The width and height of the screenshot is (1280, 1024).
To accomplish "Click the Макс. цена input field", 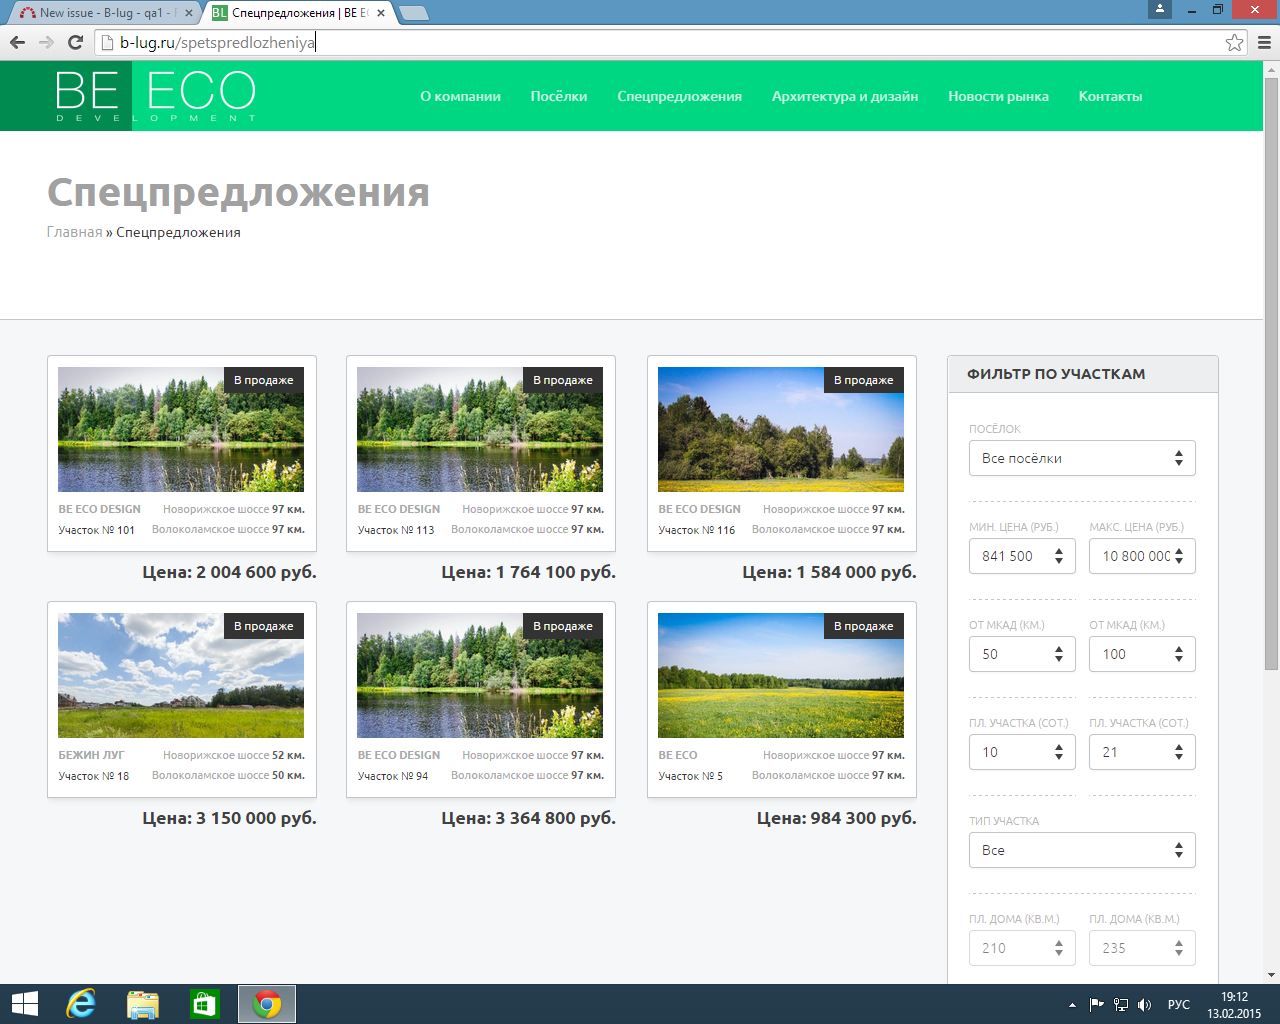I will (1134, 556).
